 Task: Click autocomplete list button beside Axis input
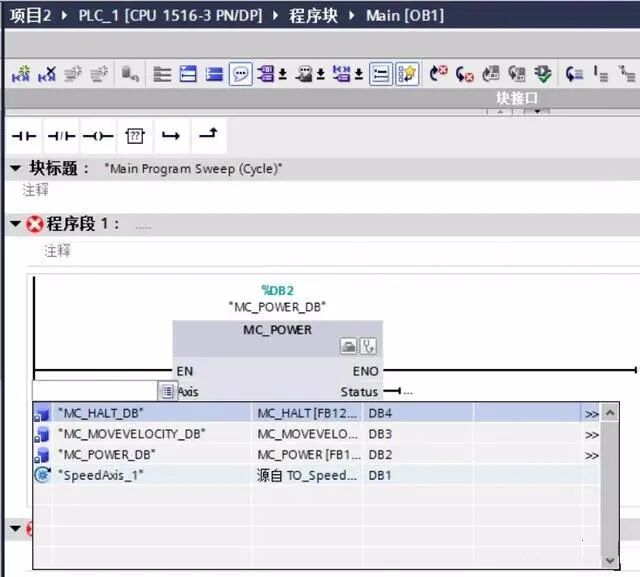pos(167,391)
